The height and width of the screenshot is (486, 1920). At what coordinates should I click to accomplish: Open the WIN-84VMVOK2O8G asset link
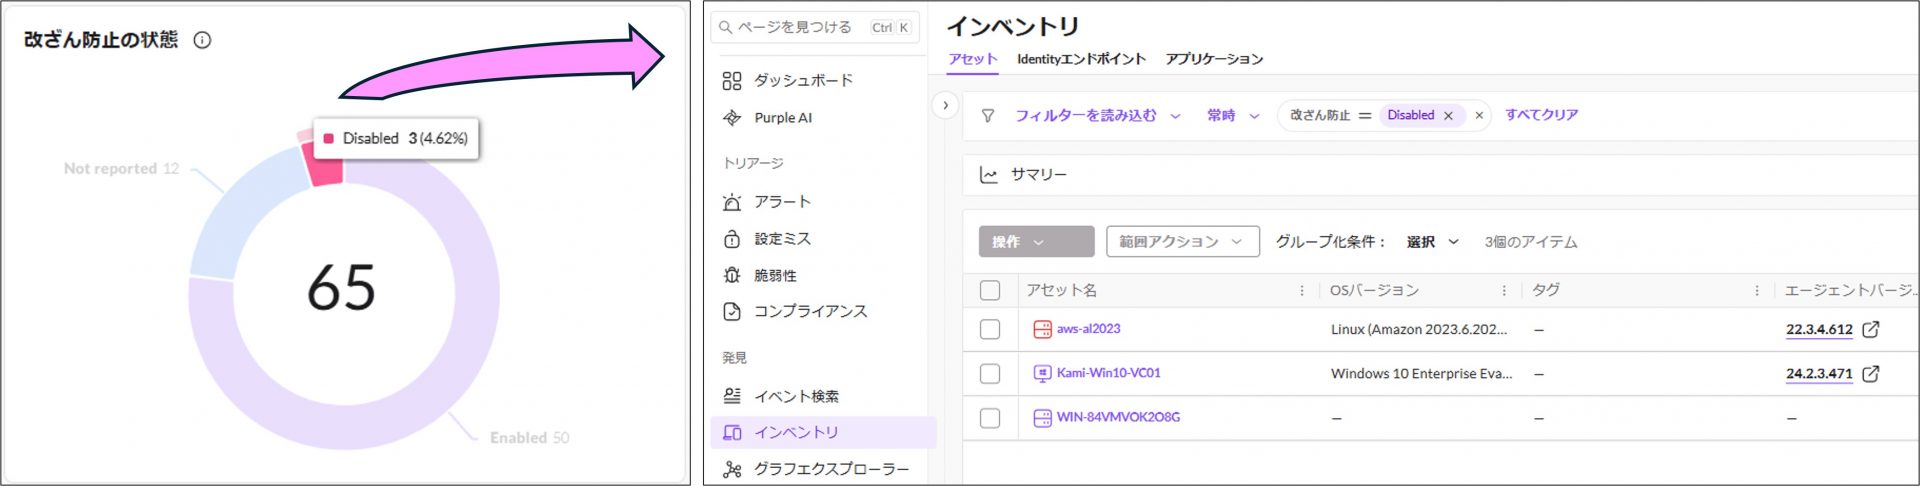click(1117, 417)
